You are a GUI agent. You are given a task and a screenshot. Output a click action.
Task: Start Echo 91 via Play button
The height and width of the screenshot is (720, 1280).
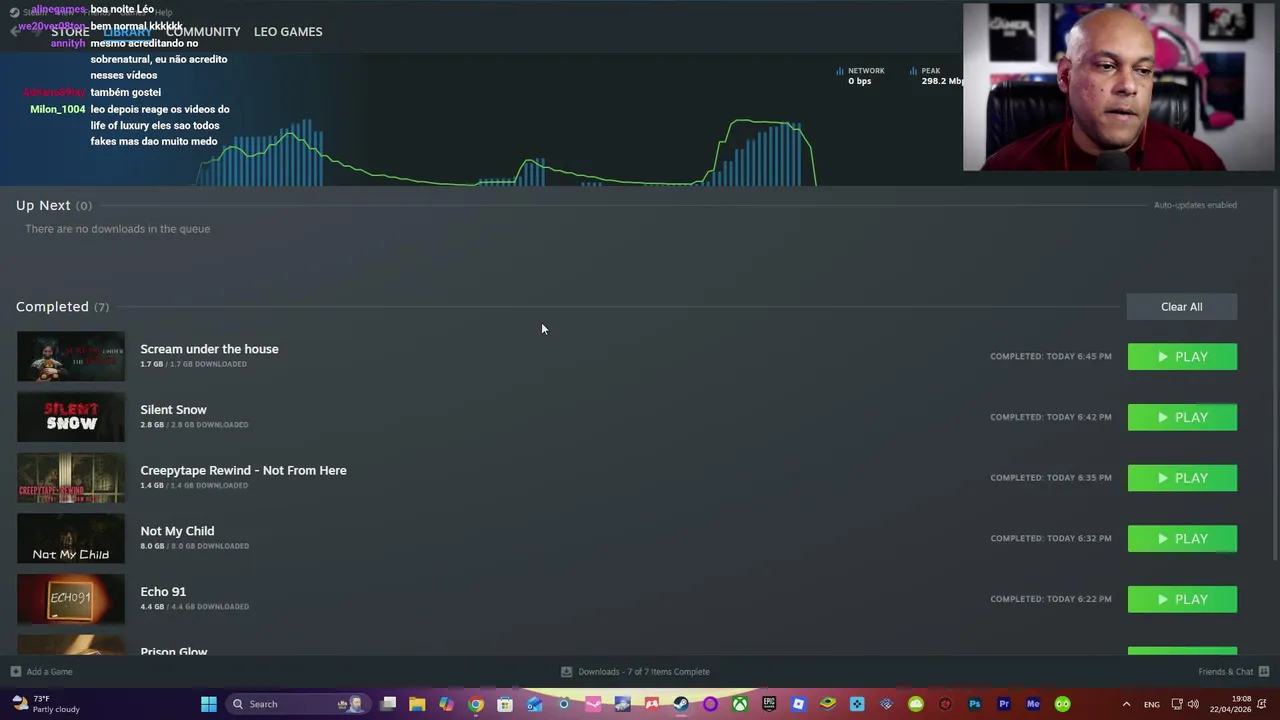pos(1182,599)
